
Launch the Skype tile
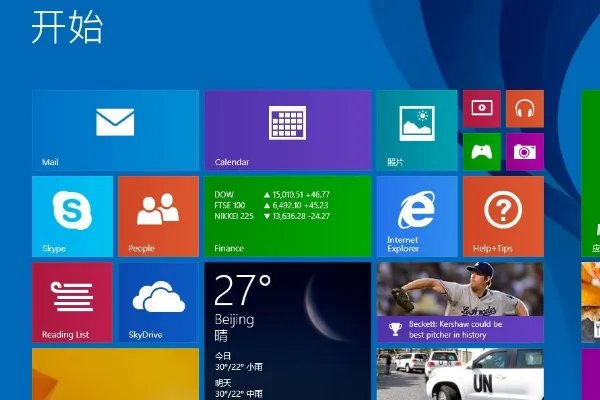point(72,216)
